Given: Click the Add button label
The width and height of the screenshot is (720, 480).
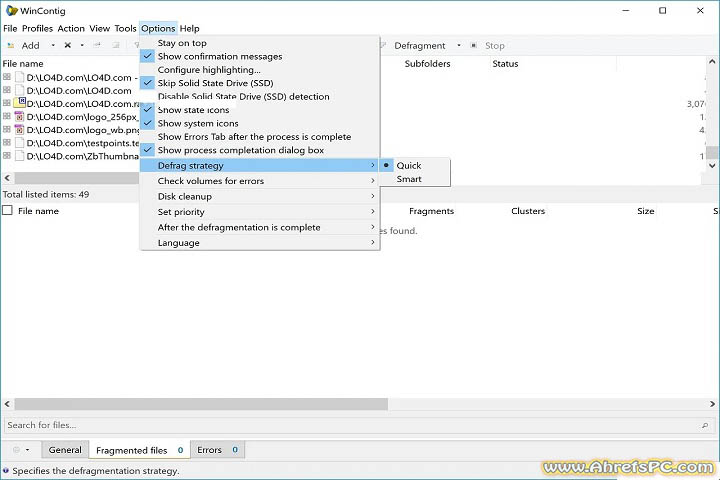Looking at the screenshot, I should [x=30, y=45].
